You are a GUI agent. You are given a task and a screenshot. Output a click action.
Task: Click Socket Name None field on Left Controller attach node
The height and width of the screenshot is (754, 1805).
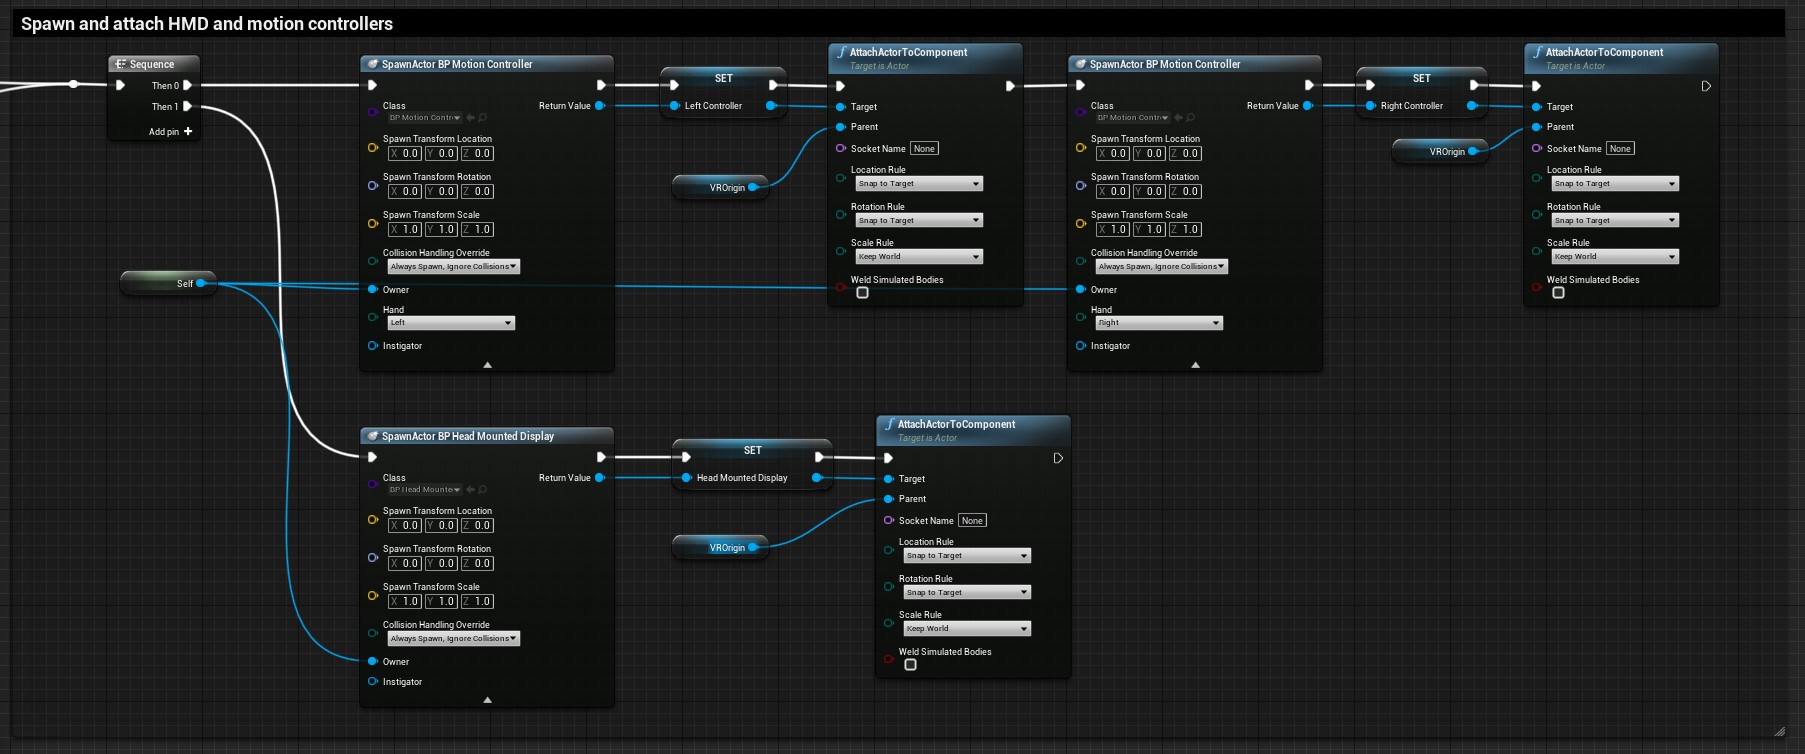pyautogui.click(x=925, y=149)
